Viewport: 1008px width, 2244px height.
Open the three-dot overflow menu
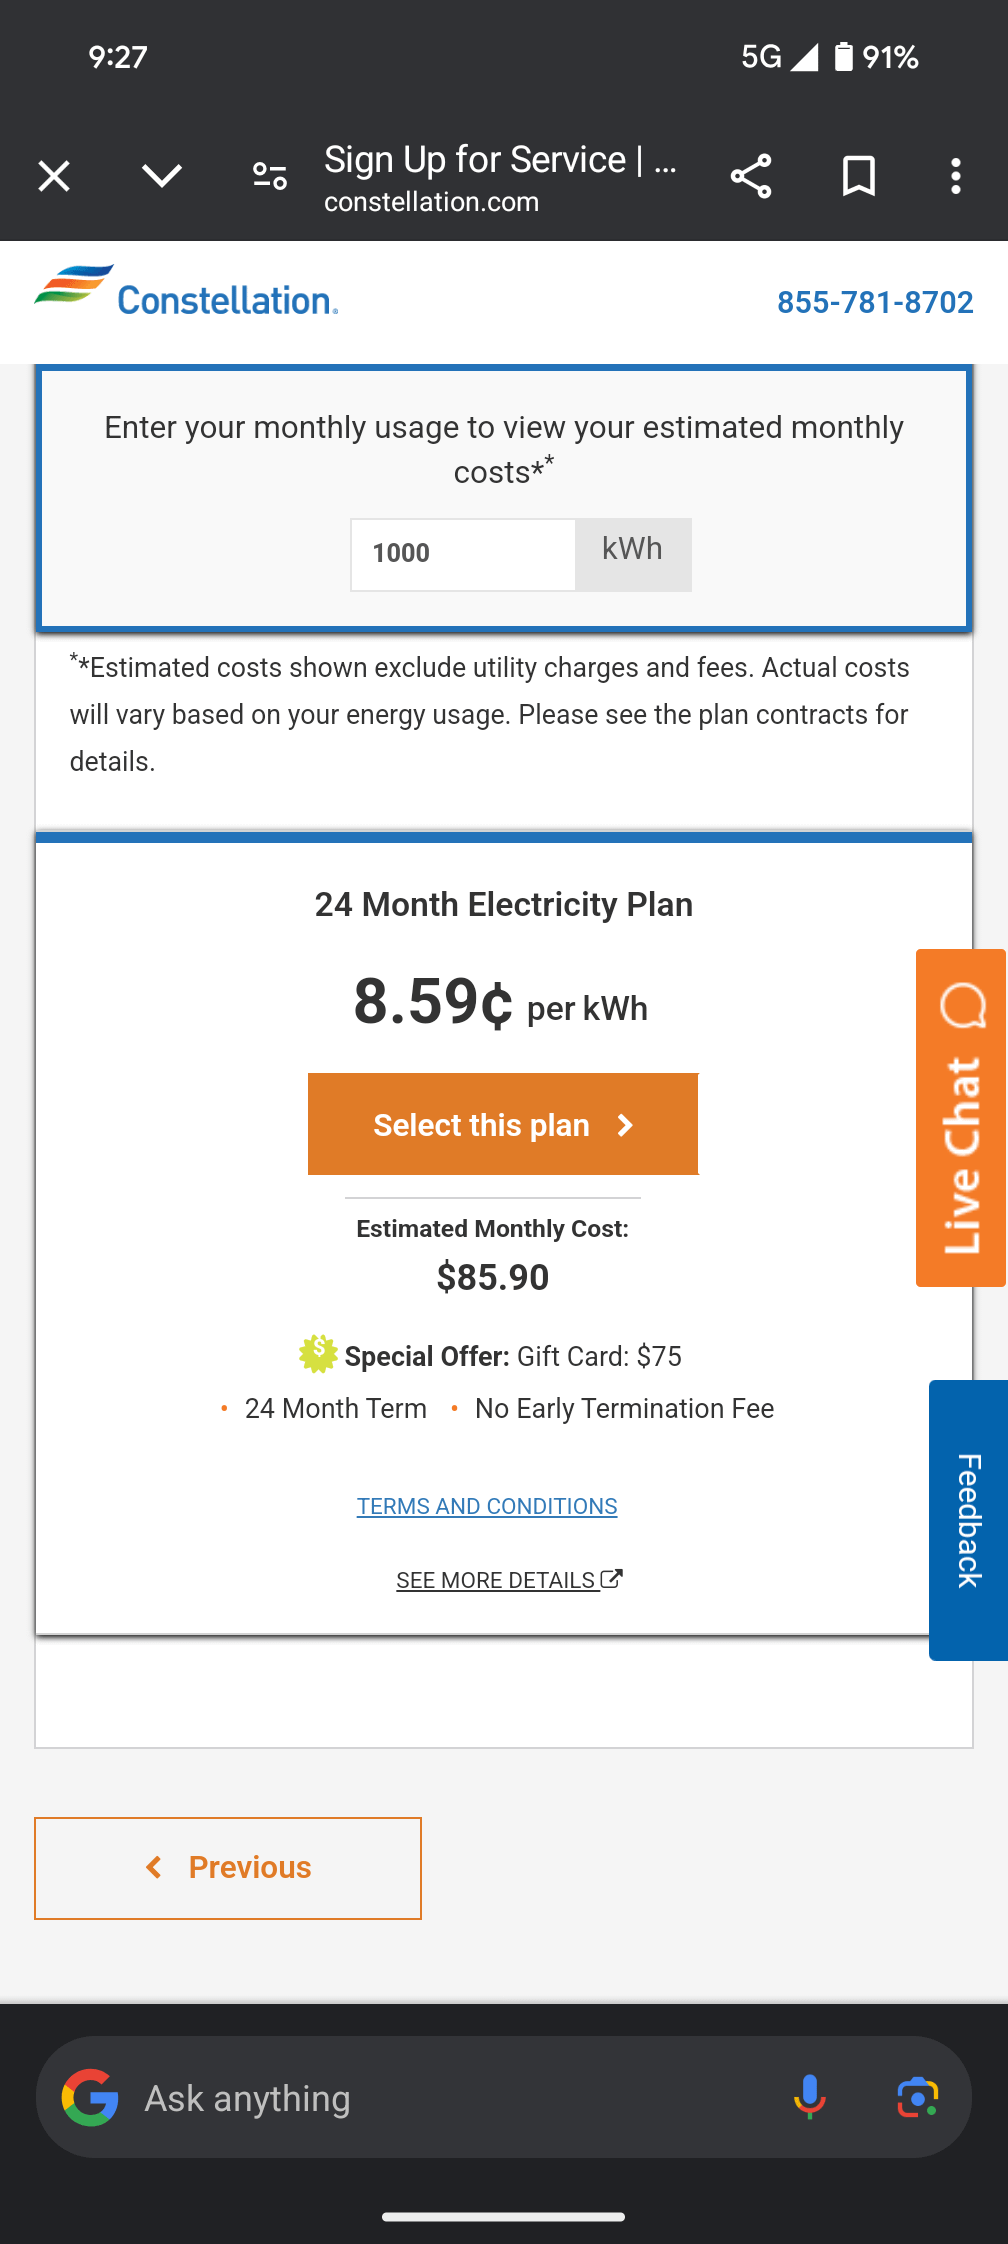956,176
